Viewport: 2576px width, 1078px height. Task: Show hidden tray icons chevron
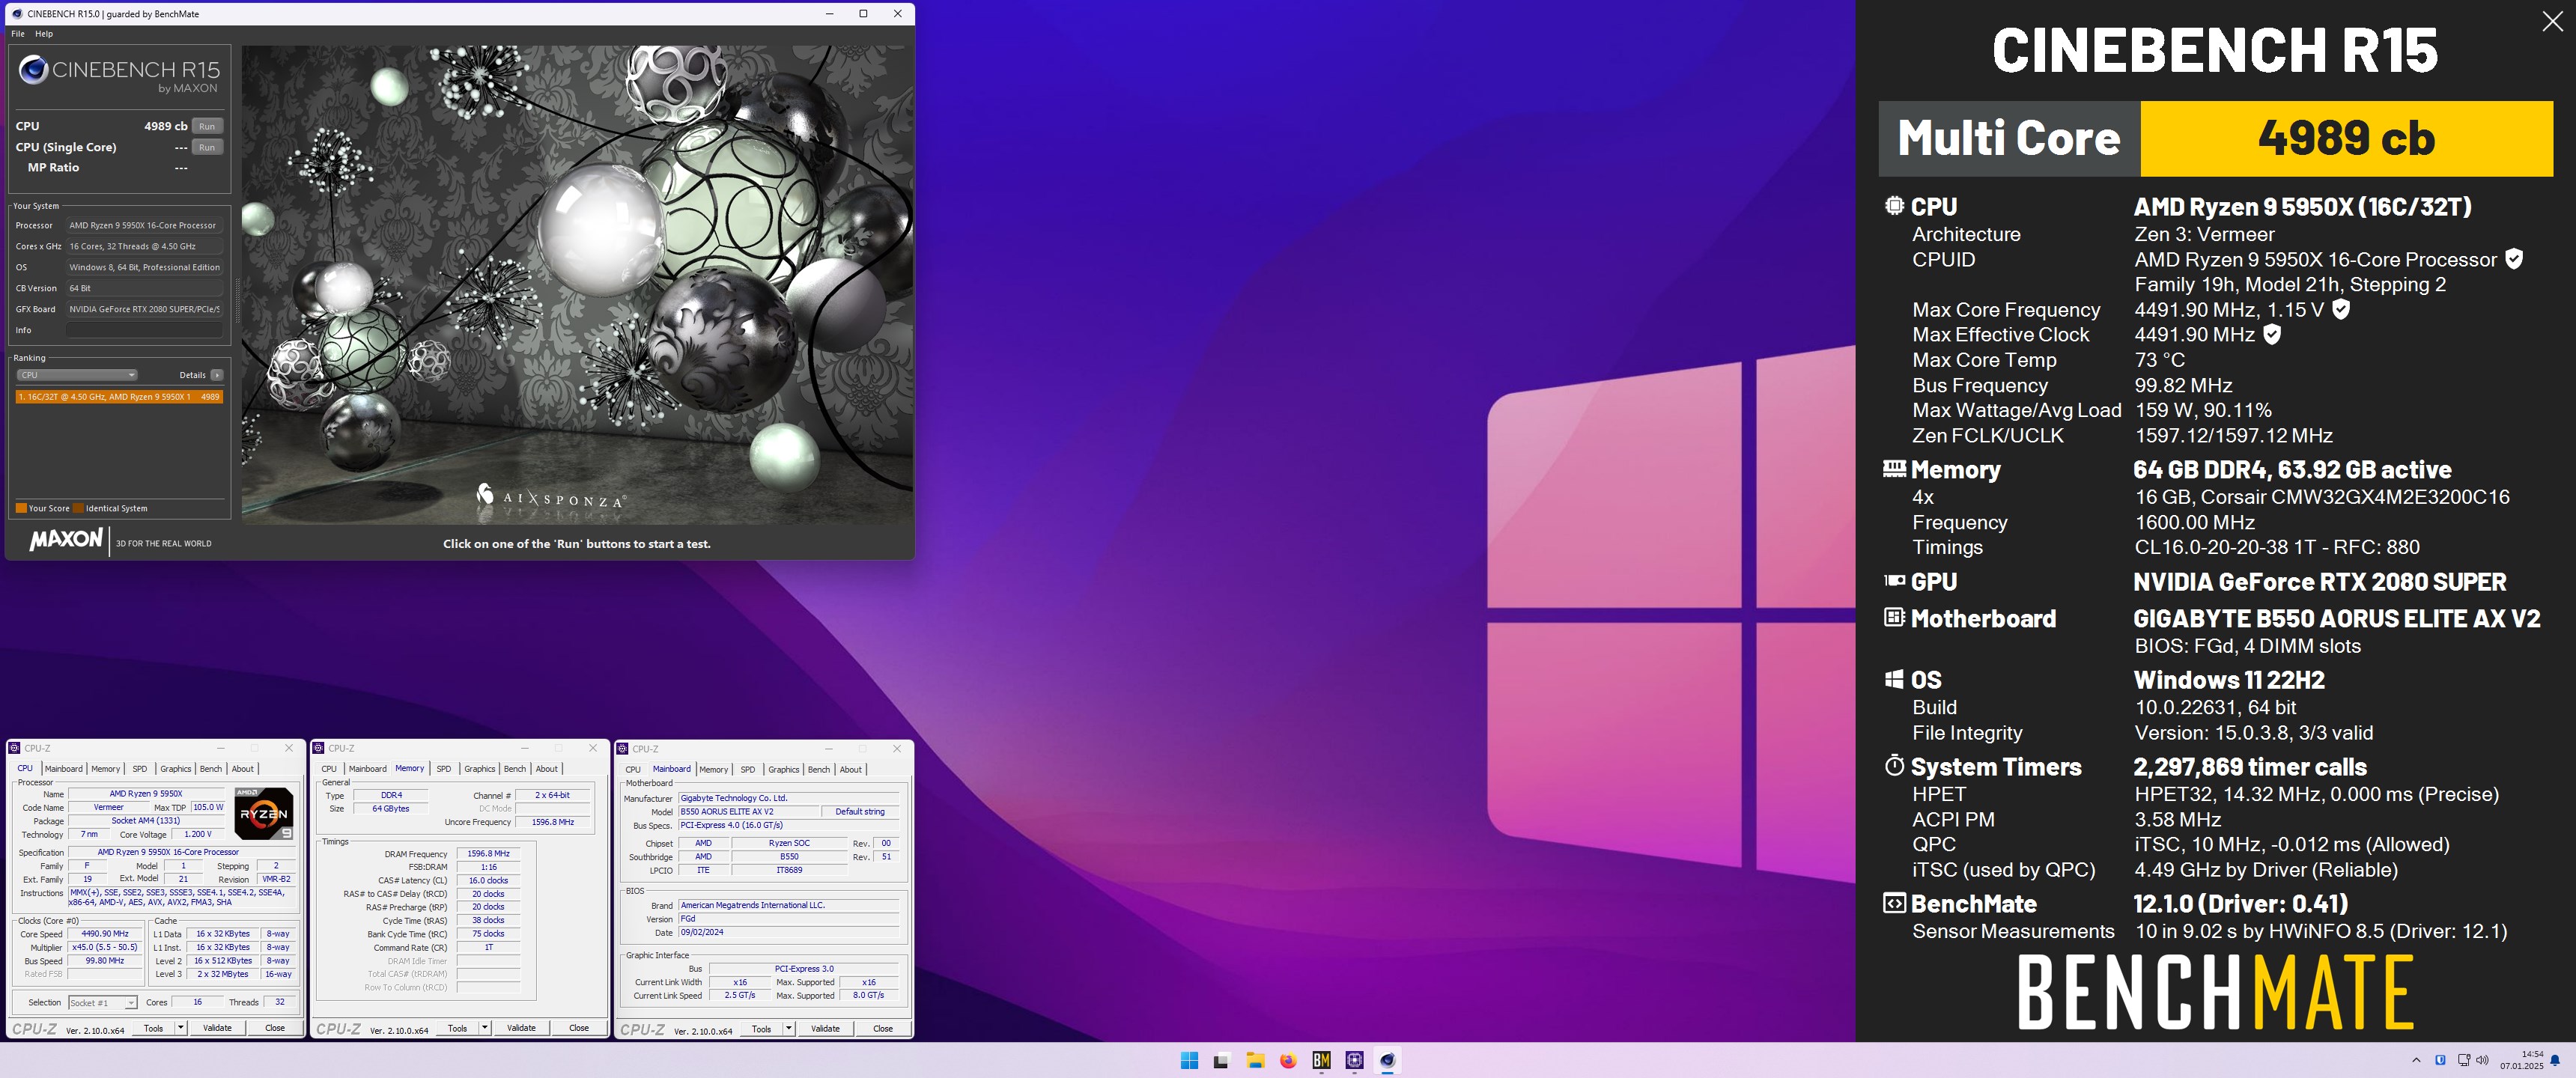pyautogui.click(x=2416, y=1060)
